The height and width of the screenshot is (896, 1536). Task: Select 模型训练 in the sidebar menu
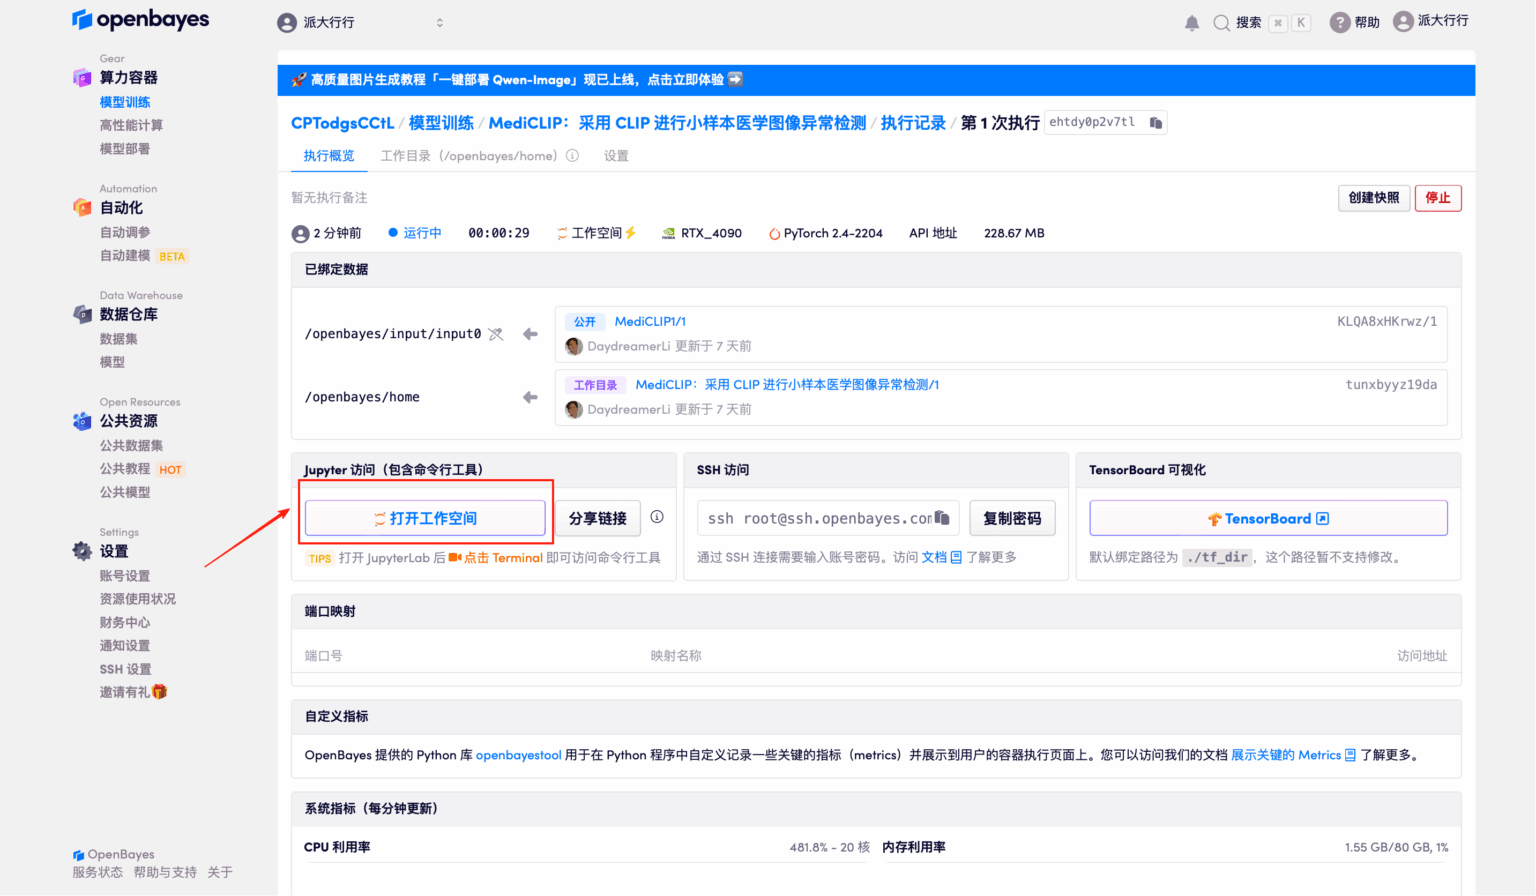tap(126, 101)
